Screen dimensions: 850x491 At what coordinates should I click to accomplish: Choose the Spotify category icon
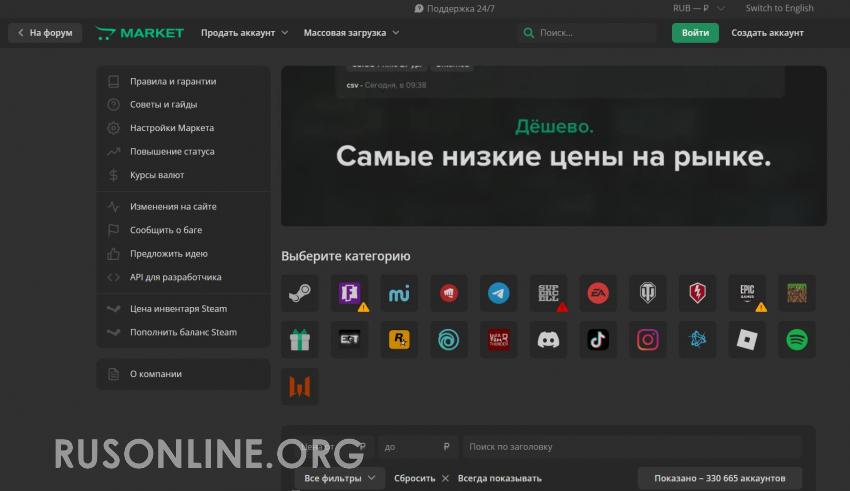[x=797, y=340]
